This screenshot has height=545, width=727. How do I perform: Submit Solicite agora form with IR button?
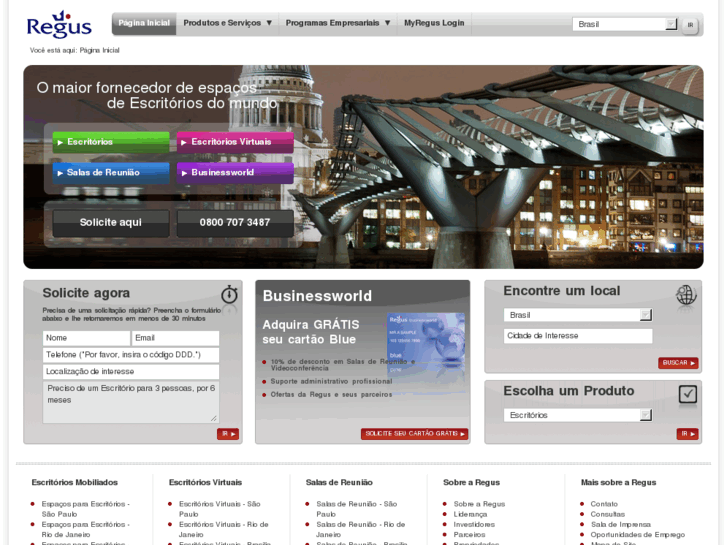[x=228, y=434]
